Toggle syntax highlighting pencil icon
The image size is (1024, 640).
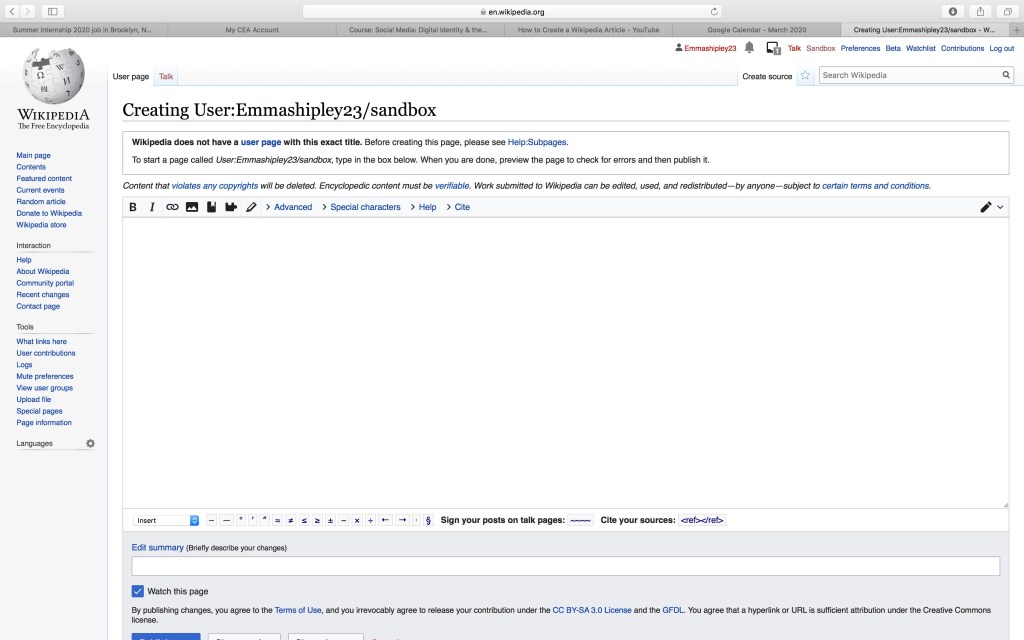coord(251,207)
